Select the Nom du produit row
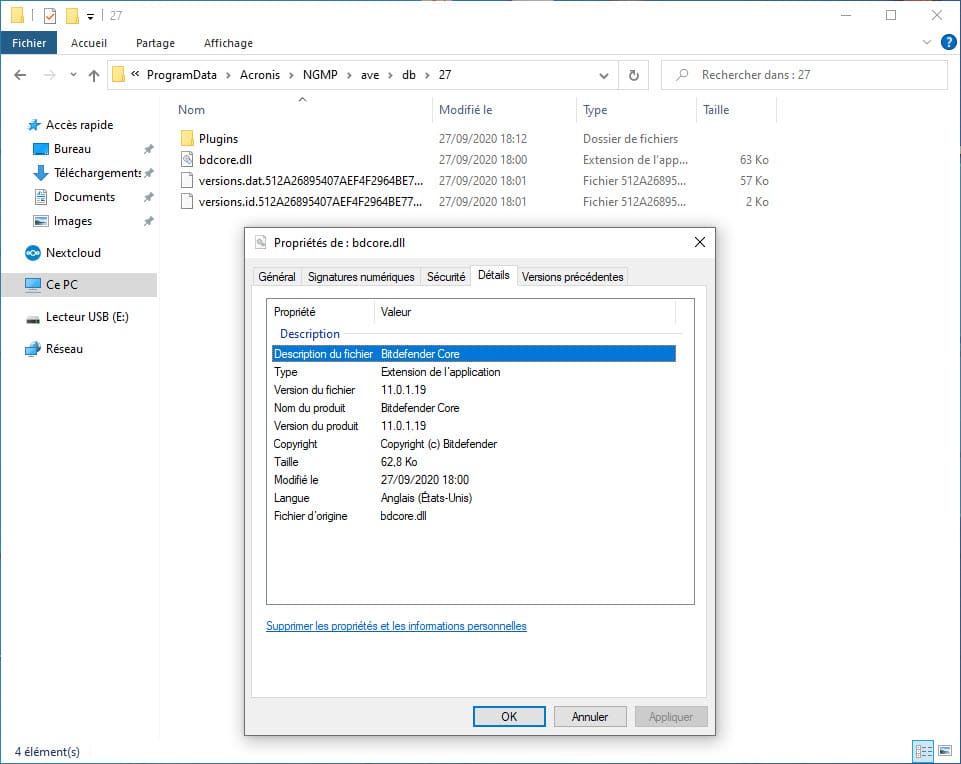Viewport: 961px width, 764px height. click(x=474, y=408)
